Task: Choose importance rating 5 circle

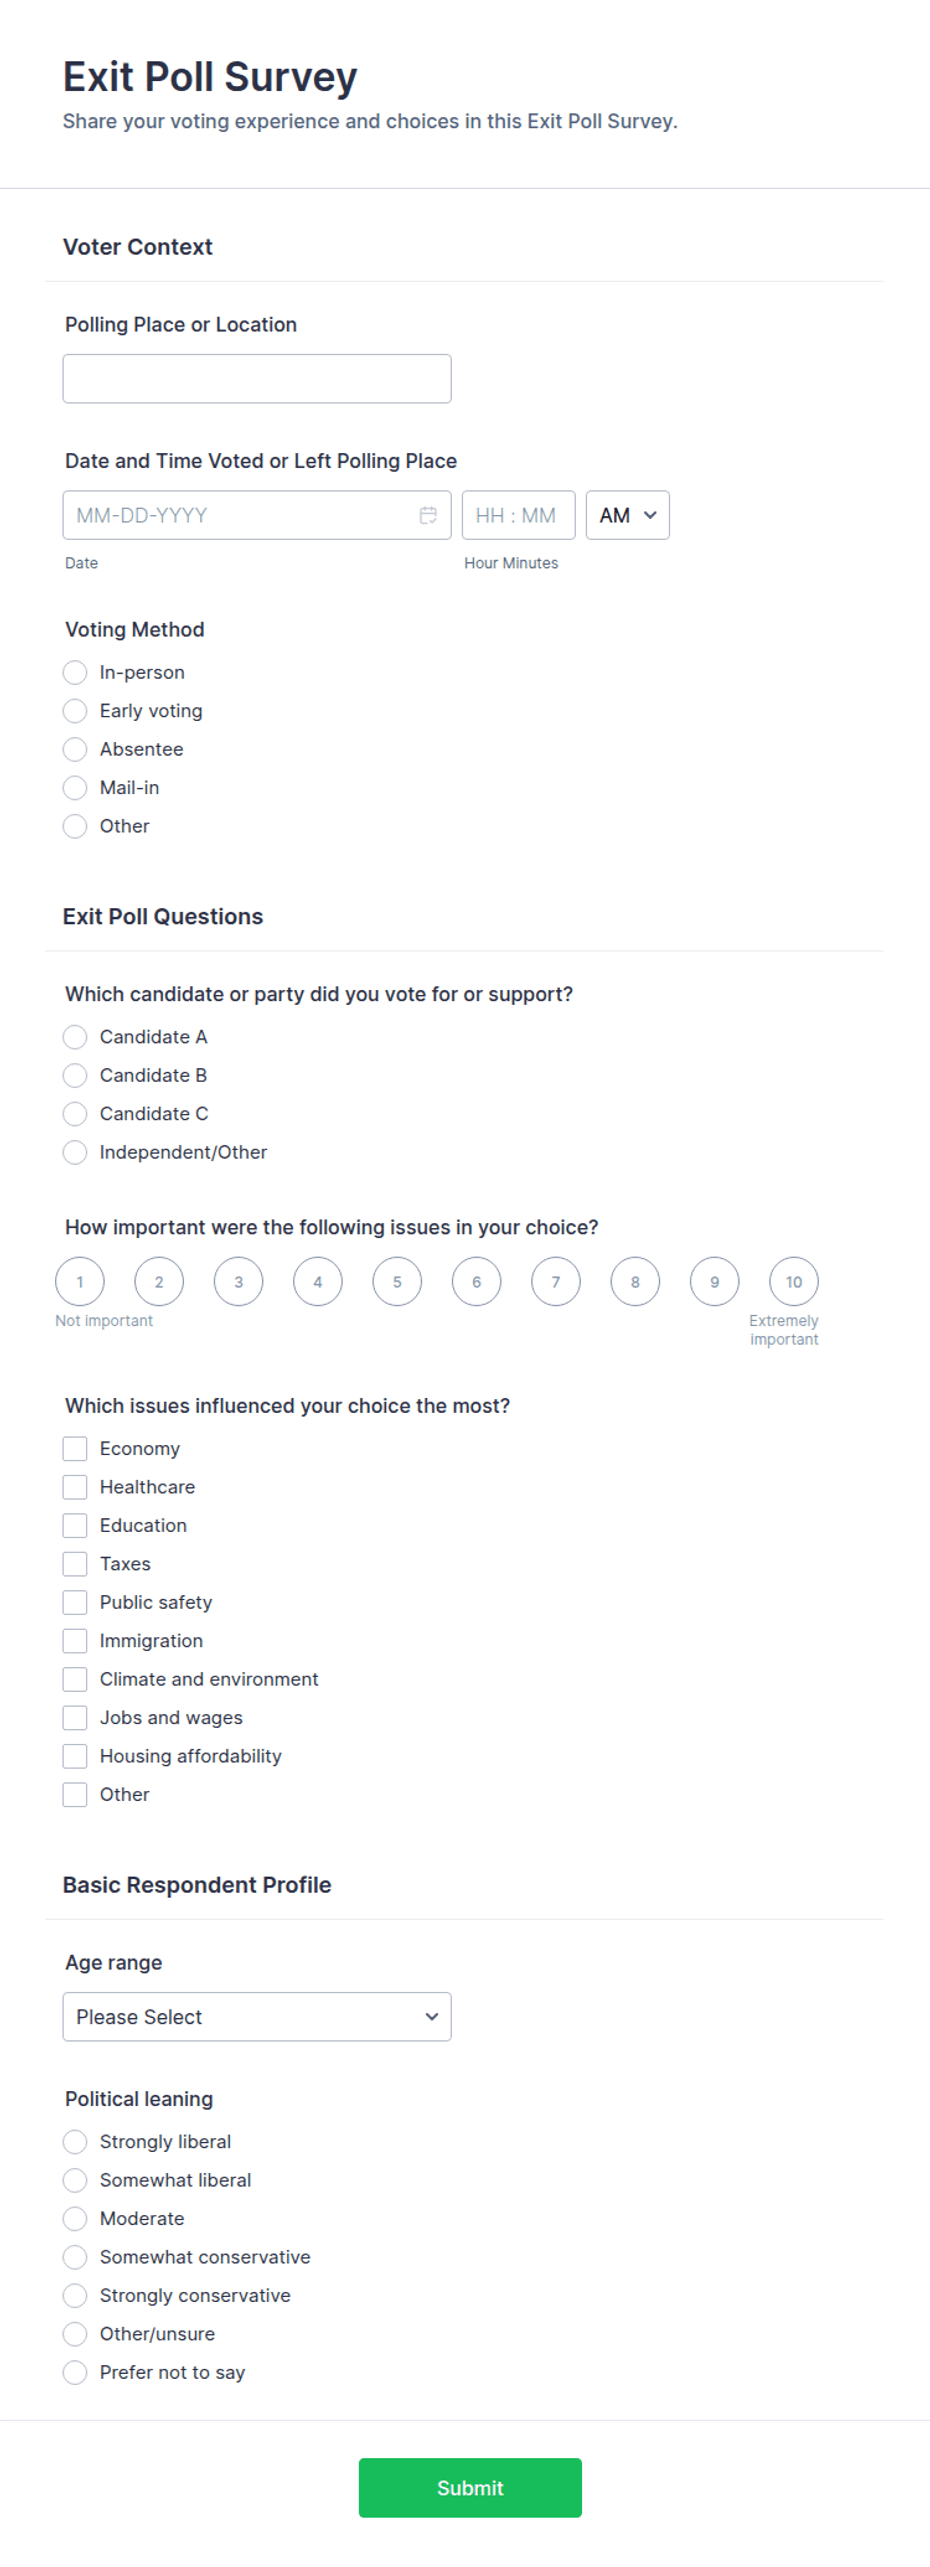Action: pos(397,1281)
